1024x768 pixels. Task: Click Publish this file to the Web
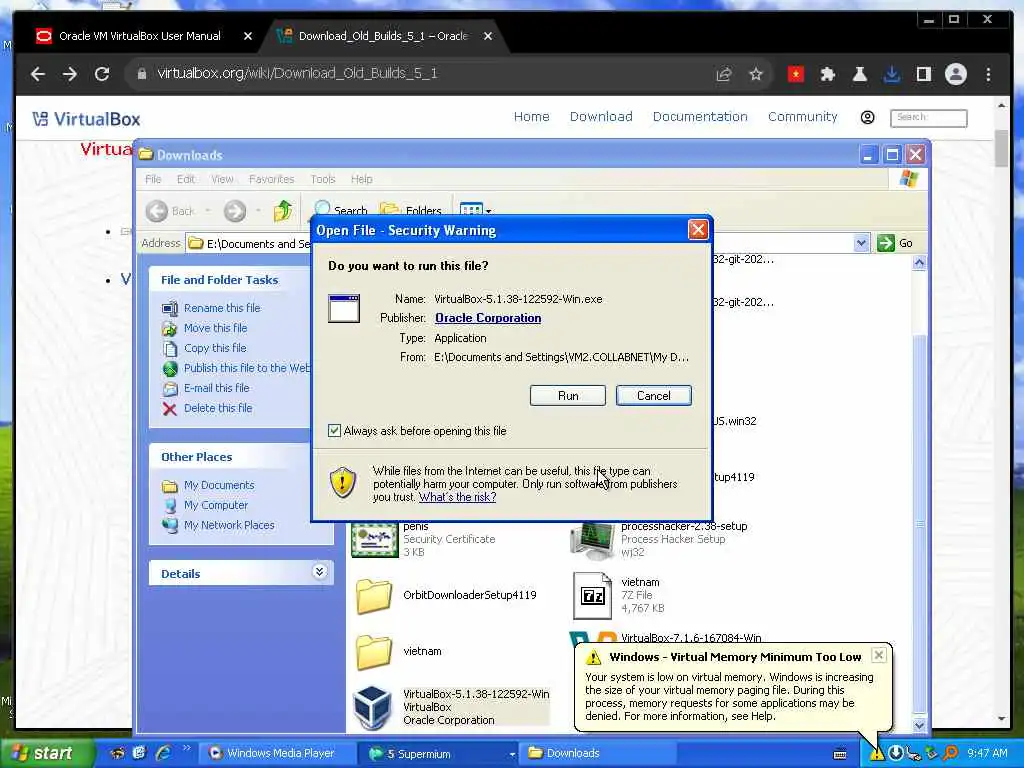click(x=247, y=368)
